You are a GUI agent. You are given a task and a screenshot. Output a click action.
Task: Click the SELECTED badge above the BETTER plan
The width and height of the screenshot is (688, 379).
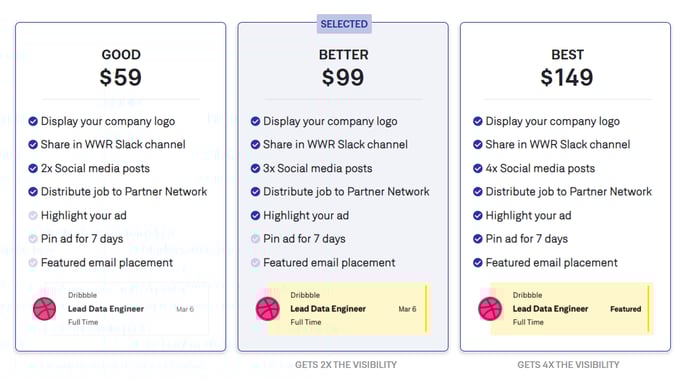click(344, 24)
